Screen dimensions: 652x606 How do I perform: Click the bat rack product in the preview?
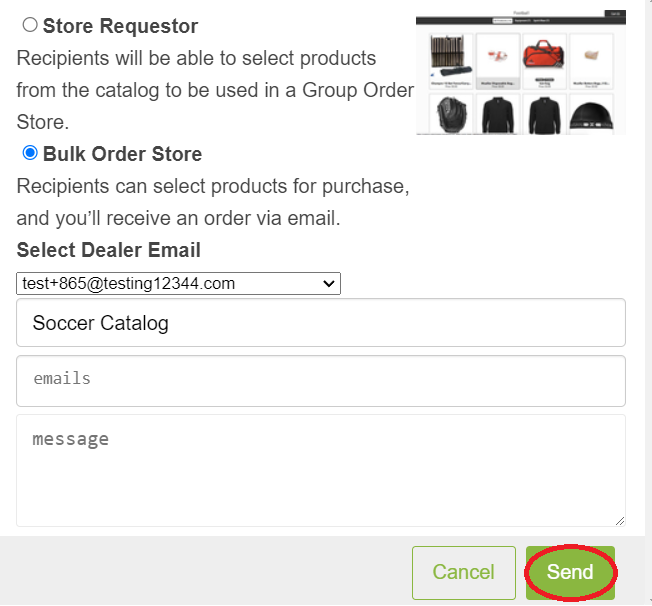pos(451,56)
